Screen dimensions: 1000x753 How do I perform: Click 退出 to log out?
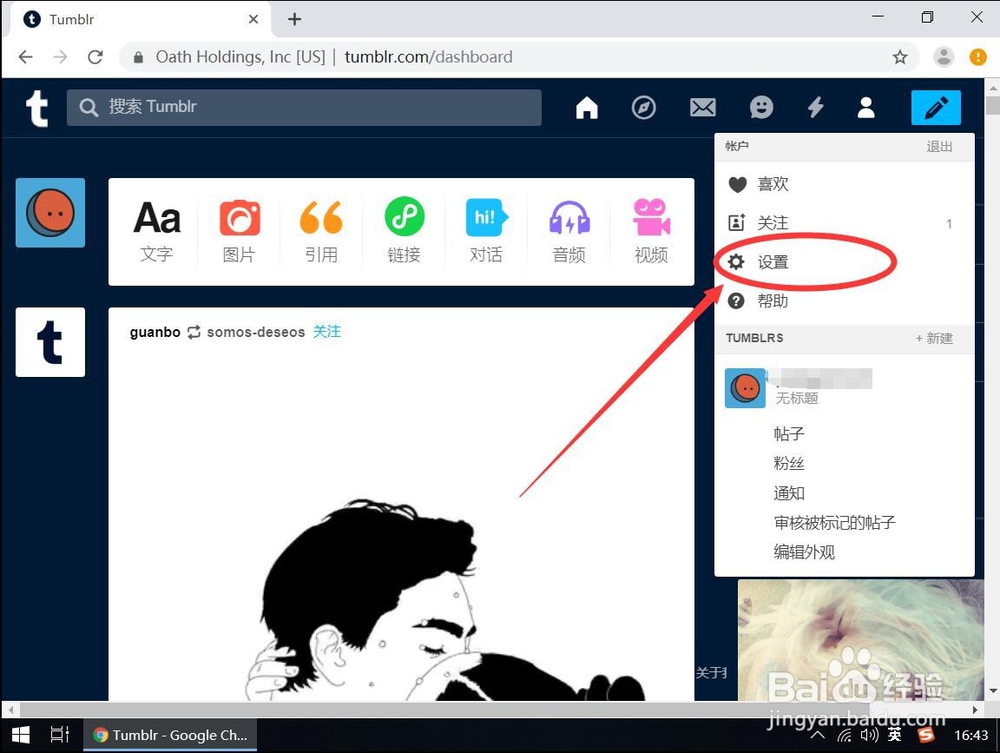coord(939,146)
